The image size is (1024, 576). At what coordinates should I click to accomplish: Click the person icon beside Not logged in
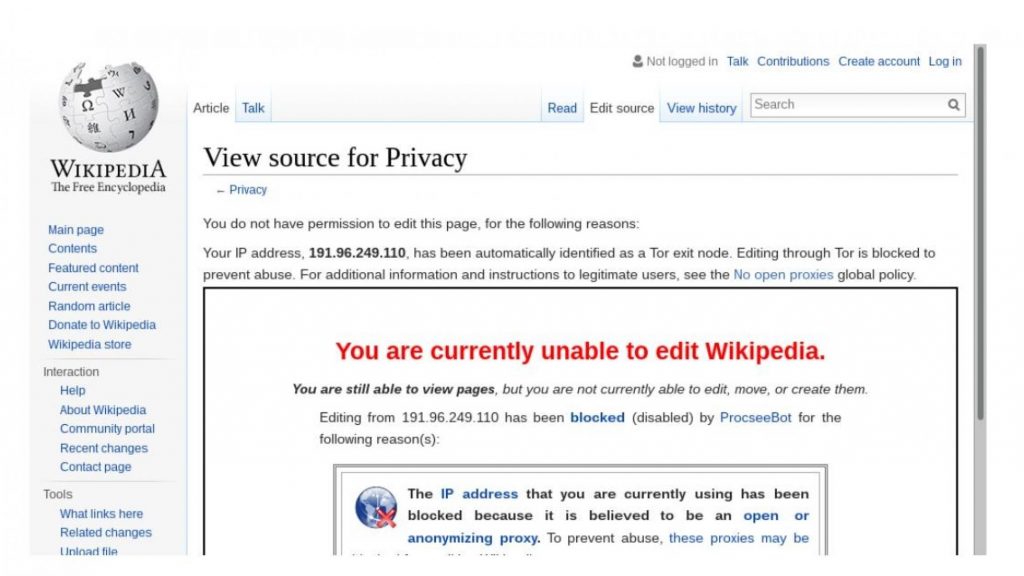pyautogui.click(x=637, y=61)
